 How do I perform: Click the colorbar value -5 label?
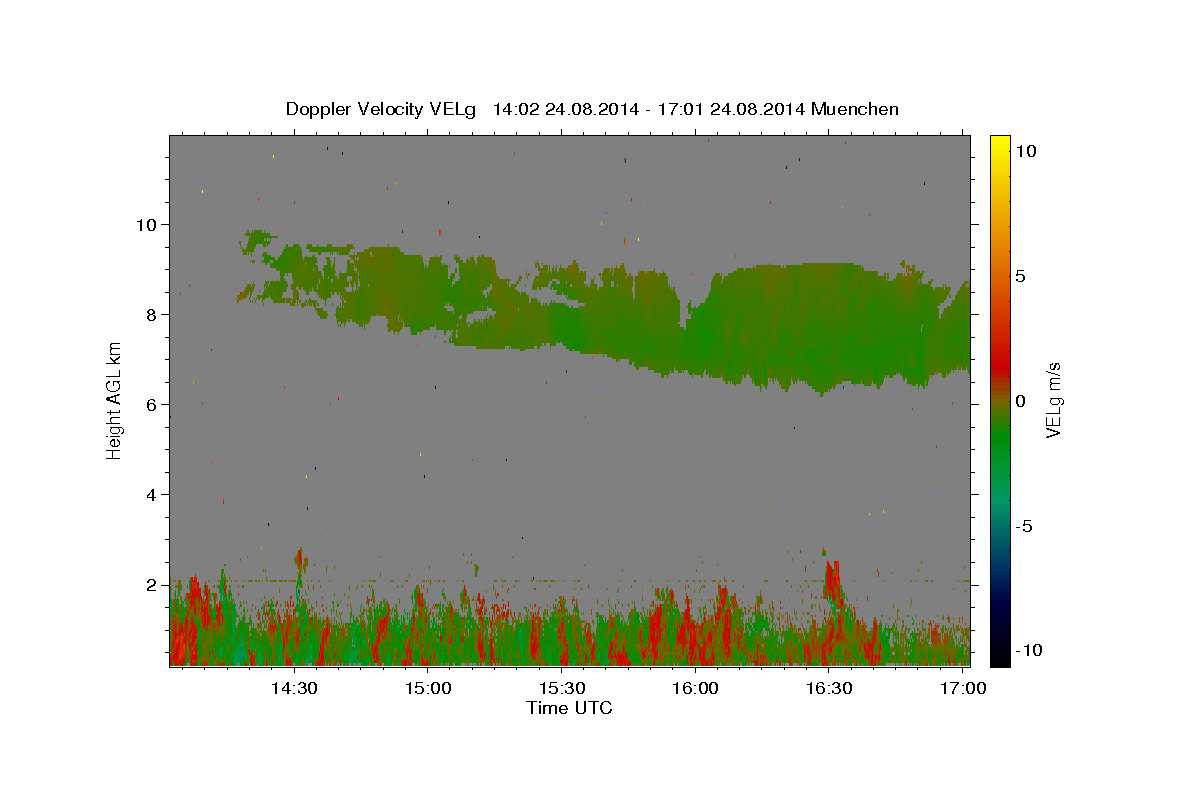click(x=1024, y=526)
